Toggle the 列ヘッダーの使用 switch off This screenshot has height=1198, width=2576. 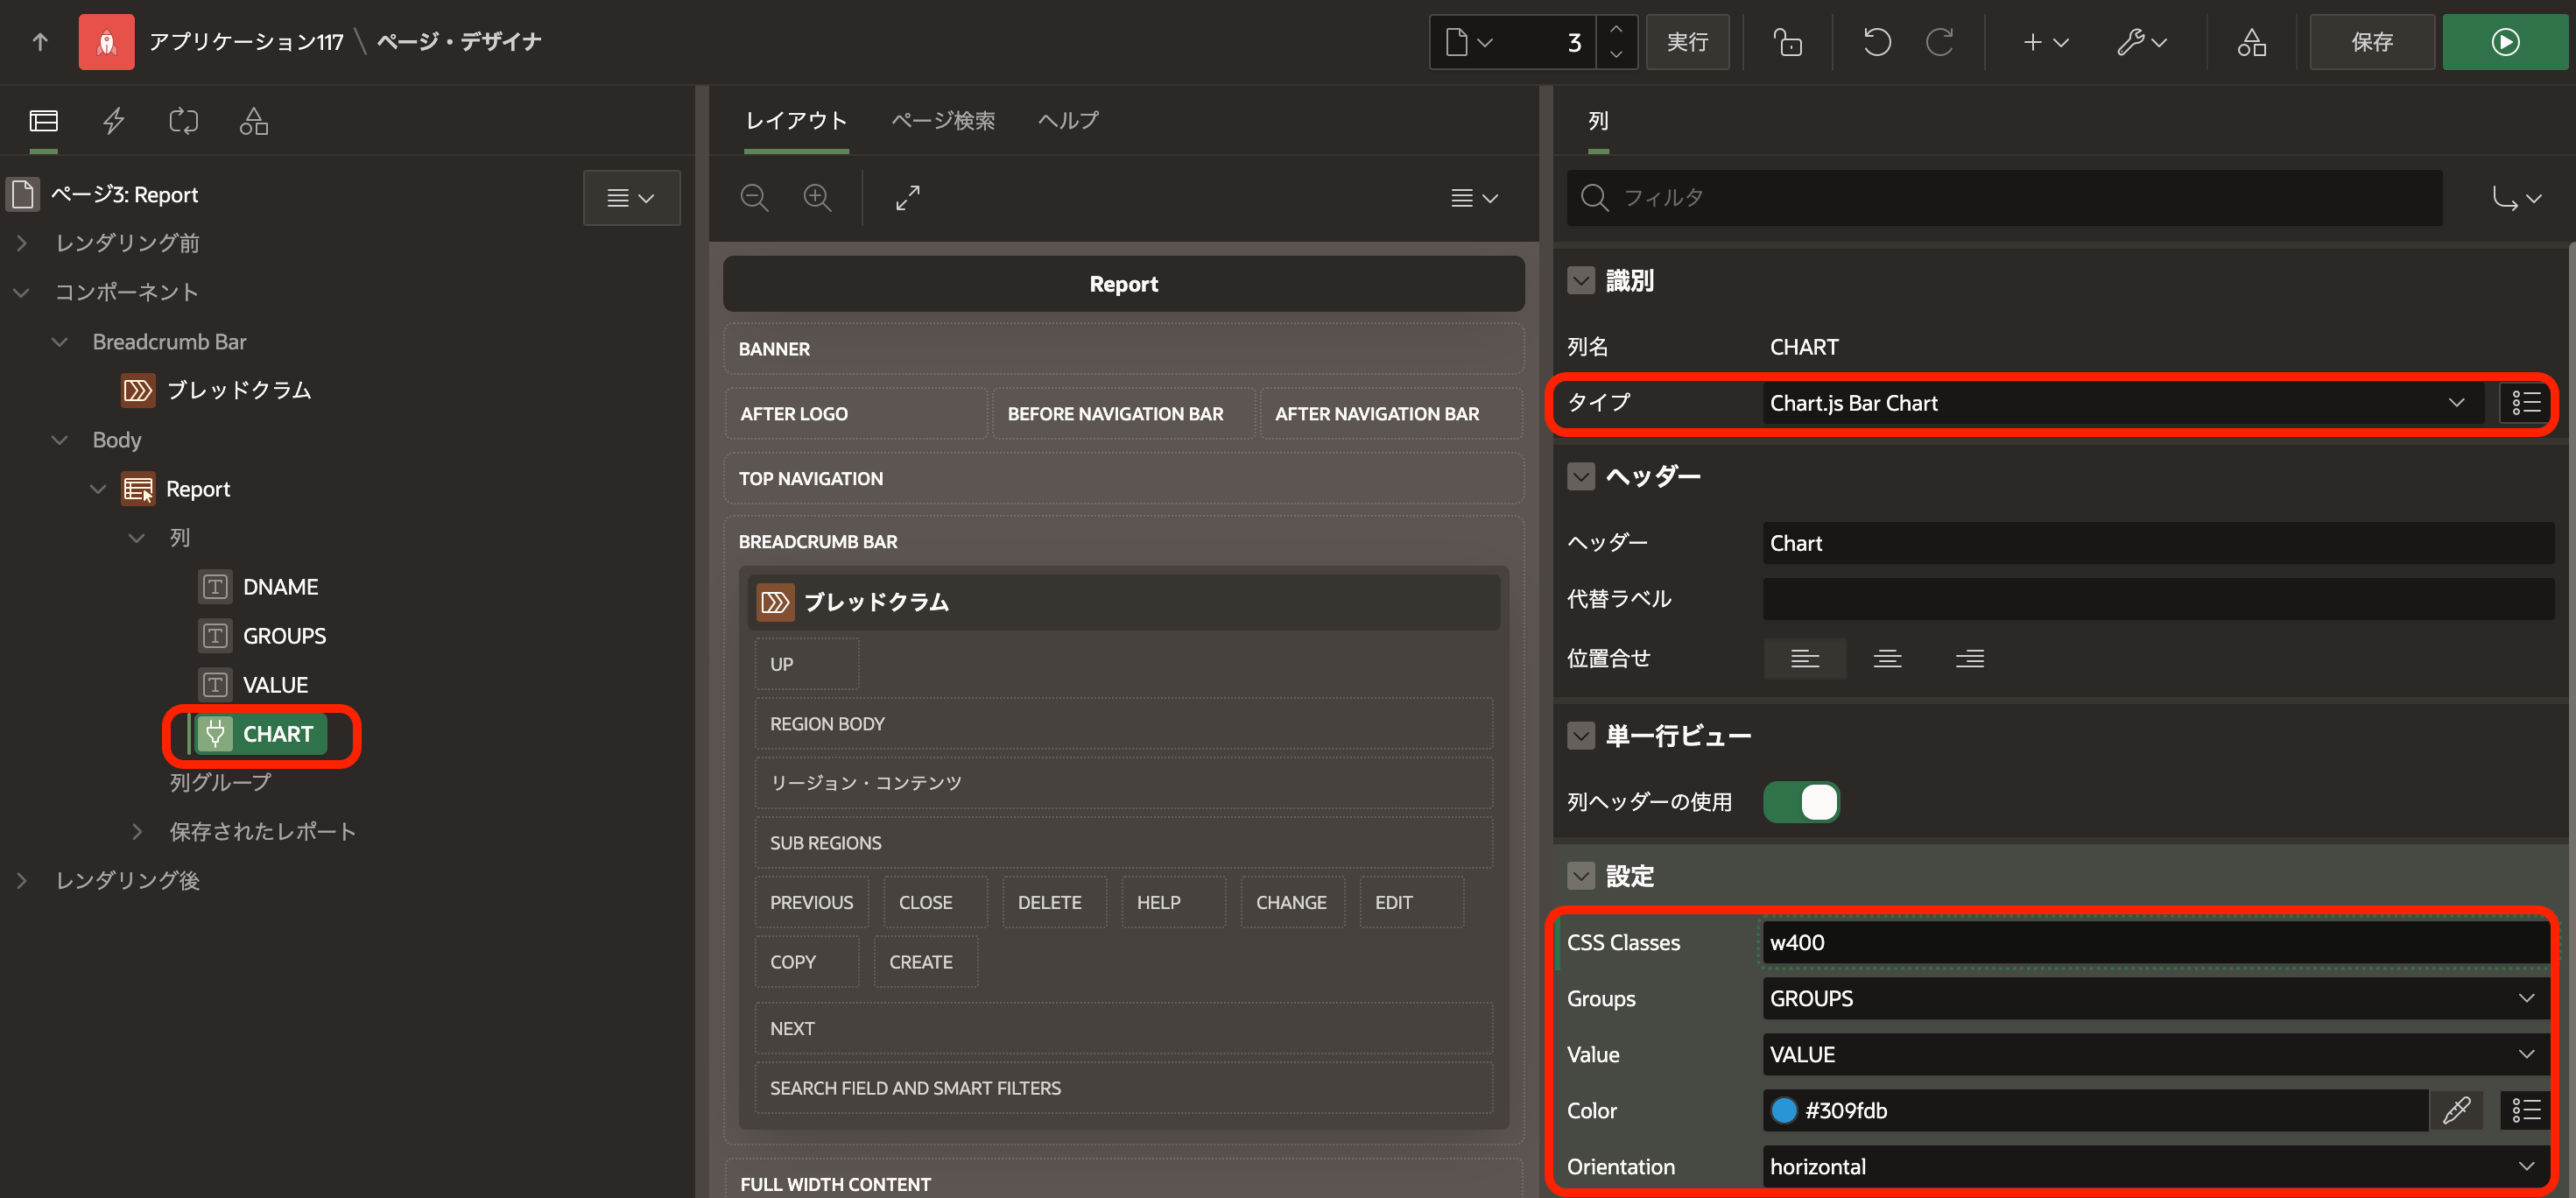(1801, 802)
